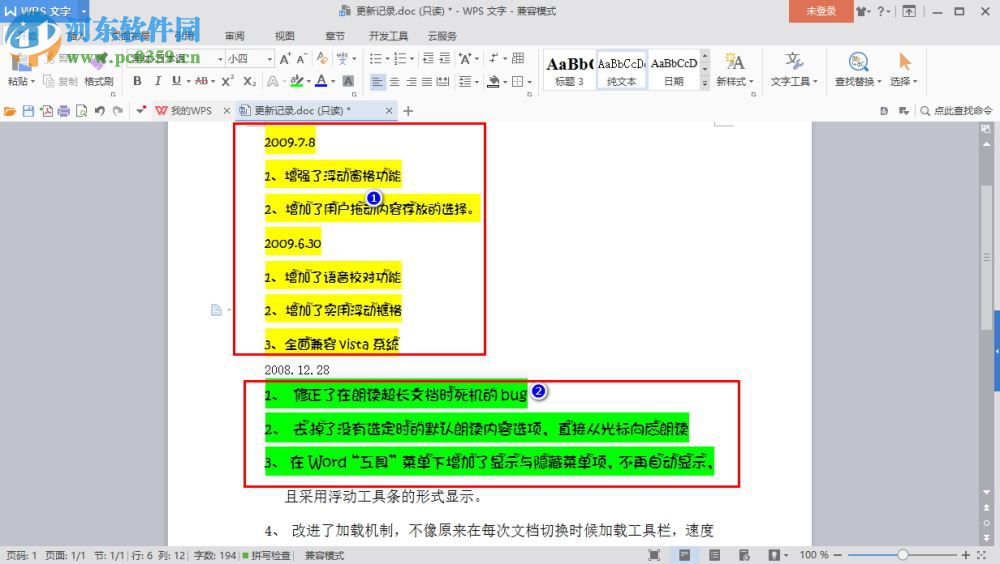The height and width of the screenshot is (564, 1000).
Task: Open the 选择 selection tool menu
Action: click(904, 70)
